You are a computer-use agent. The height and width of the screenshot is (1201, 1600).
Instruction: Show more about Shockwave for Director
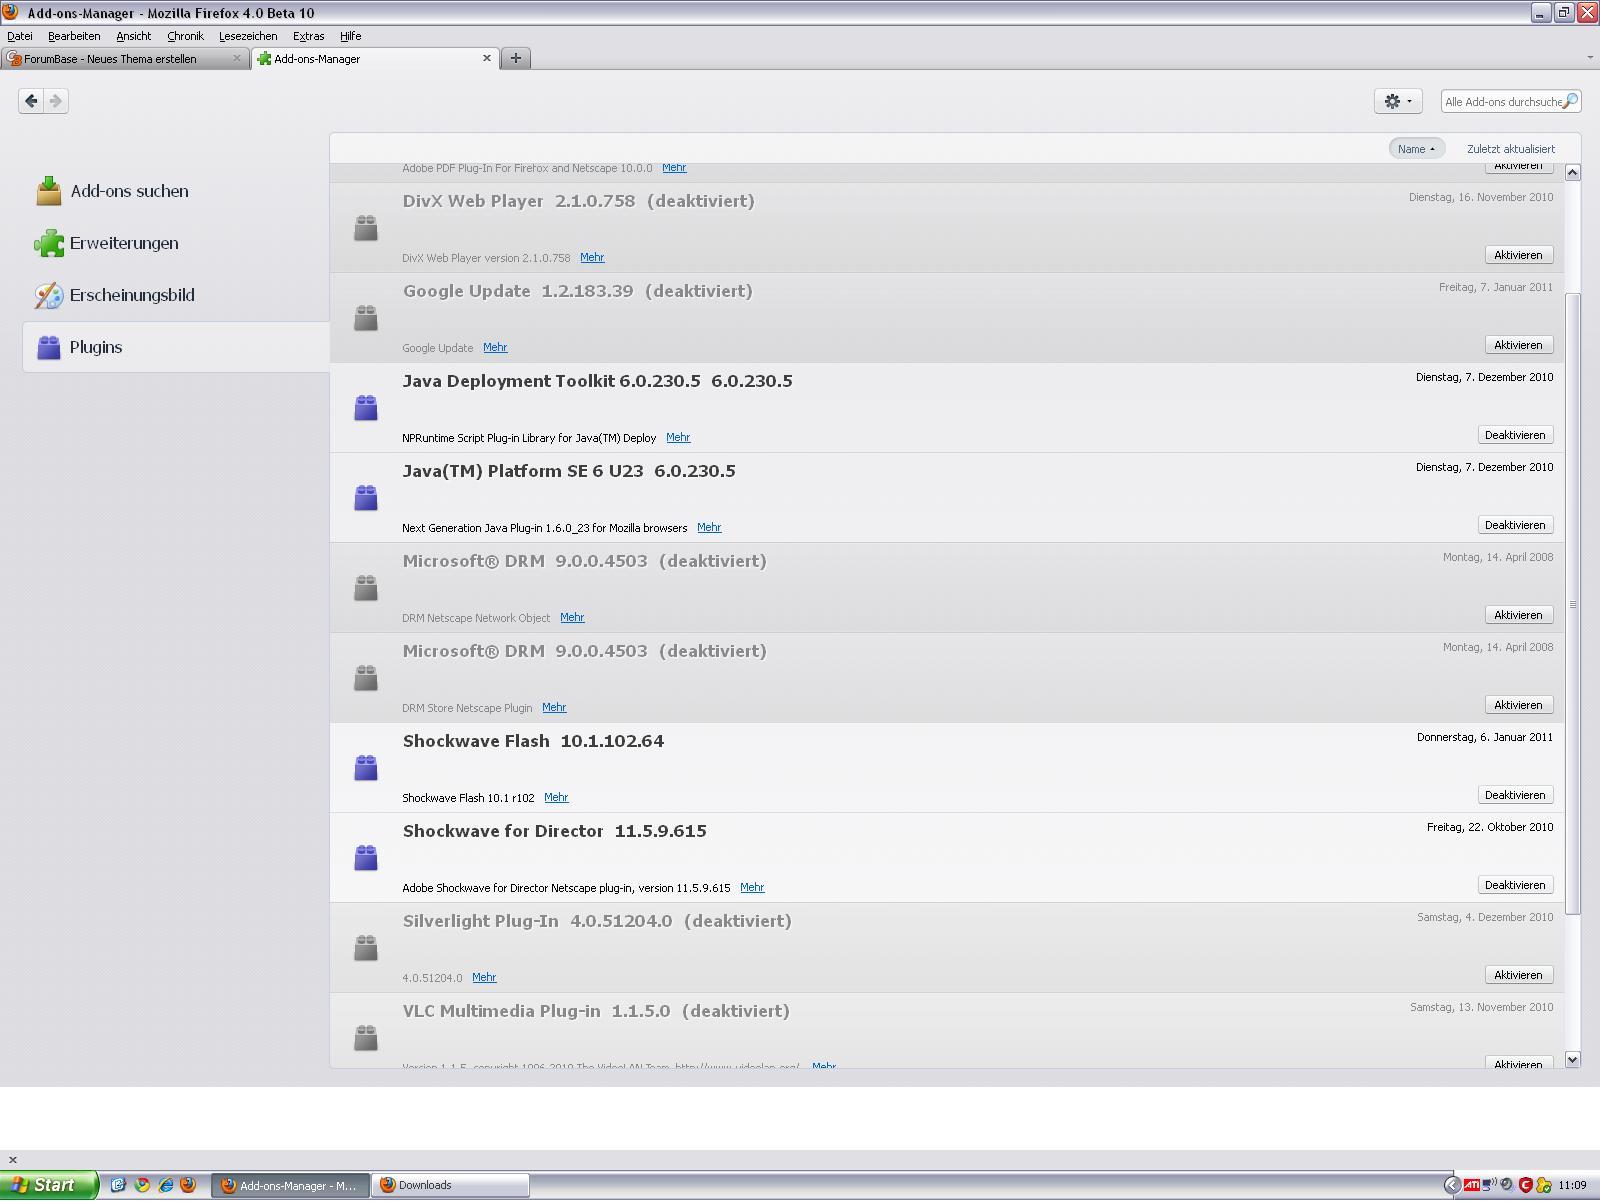point(752,888)
